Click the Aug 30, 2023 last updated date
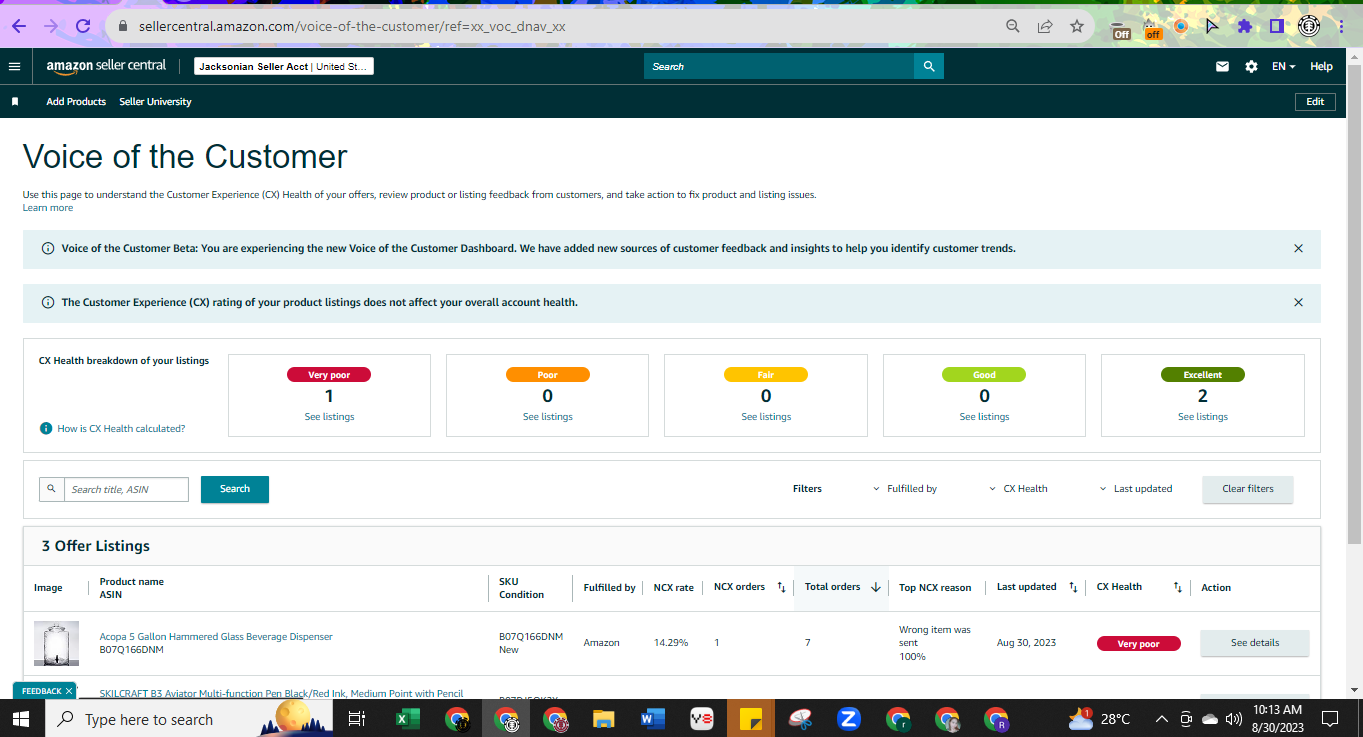 (x=1026, y=643)
